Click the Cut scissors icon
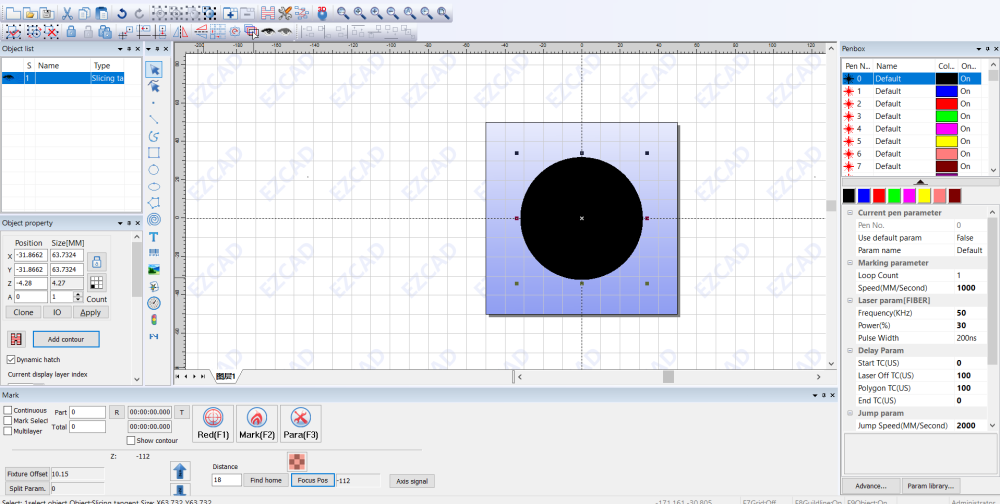 click(67, 12)
